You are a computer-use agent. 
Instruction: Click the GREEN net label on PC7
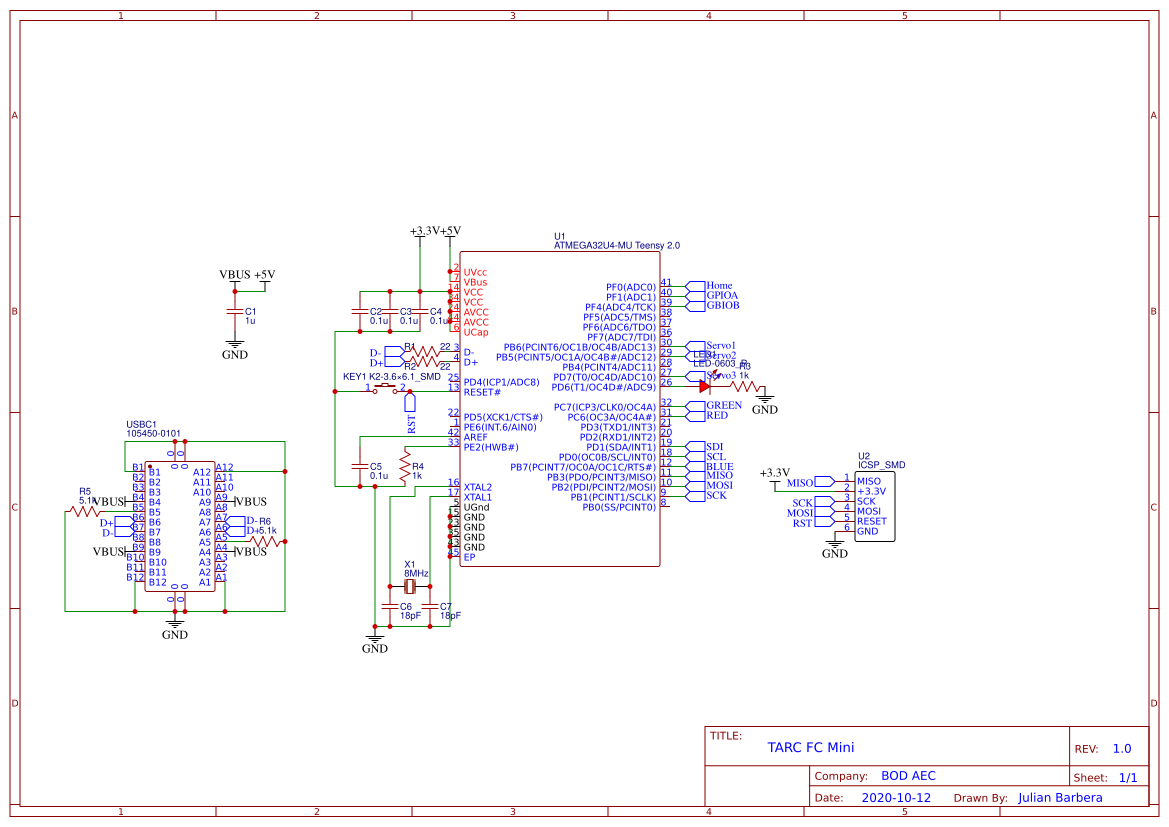point(724,405)
